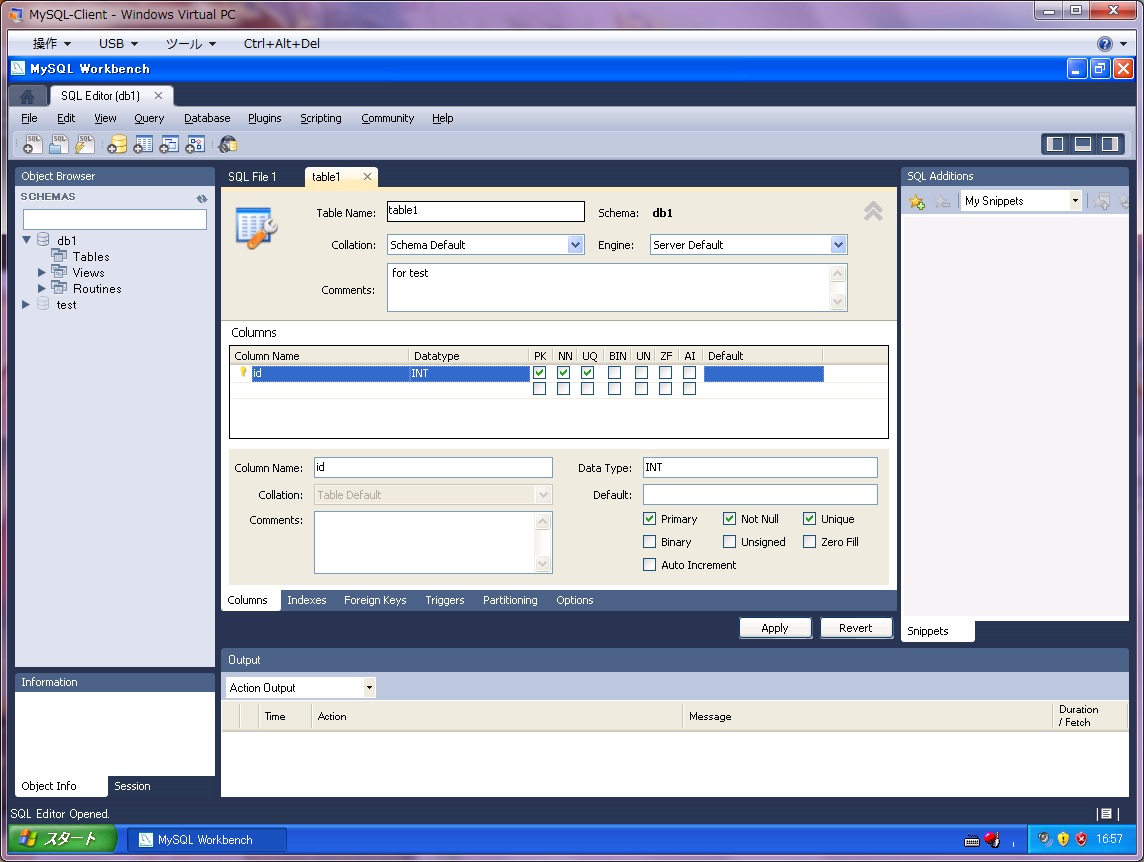
Task: Toggle the bottom output panel visibility
Action: 1083,144
